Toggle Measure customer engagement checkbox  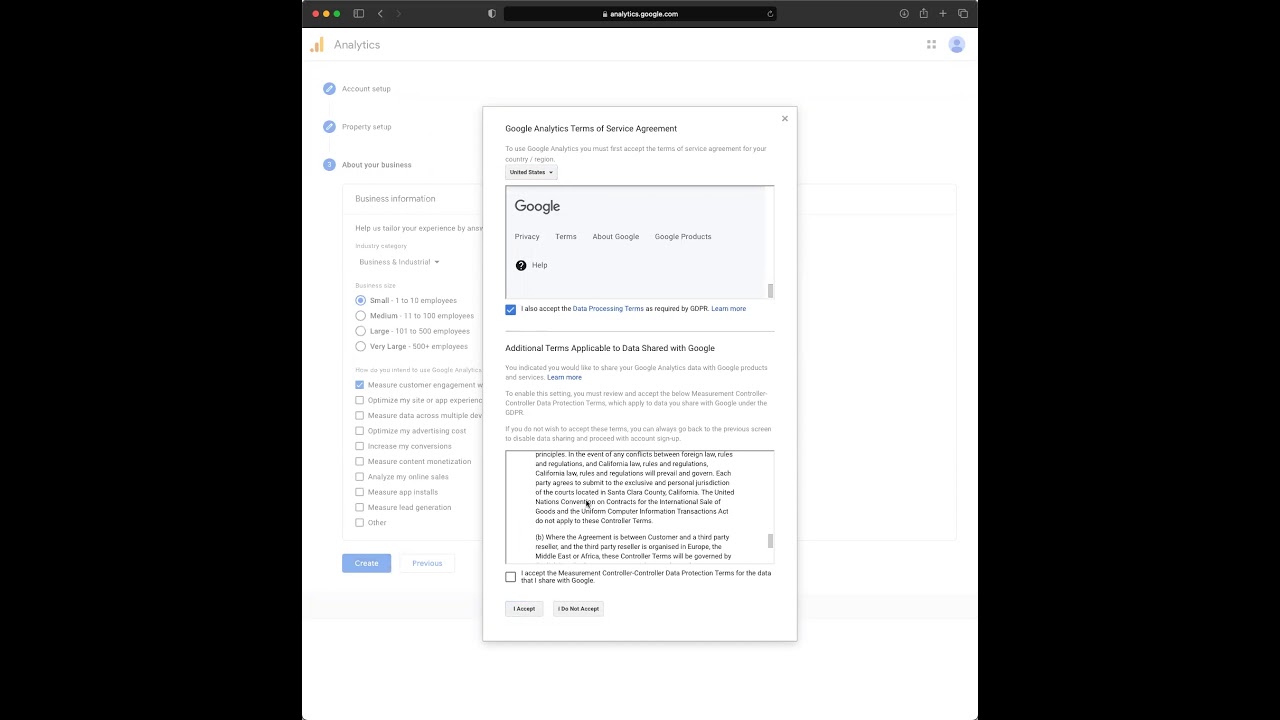[x=360, y=385]
